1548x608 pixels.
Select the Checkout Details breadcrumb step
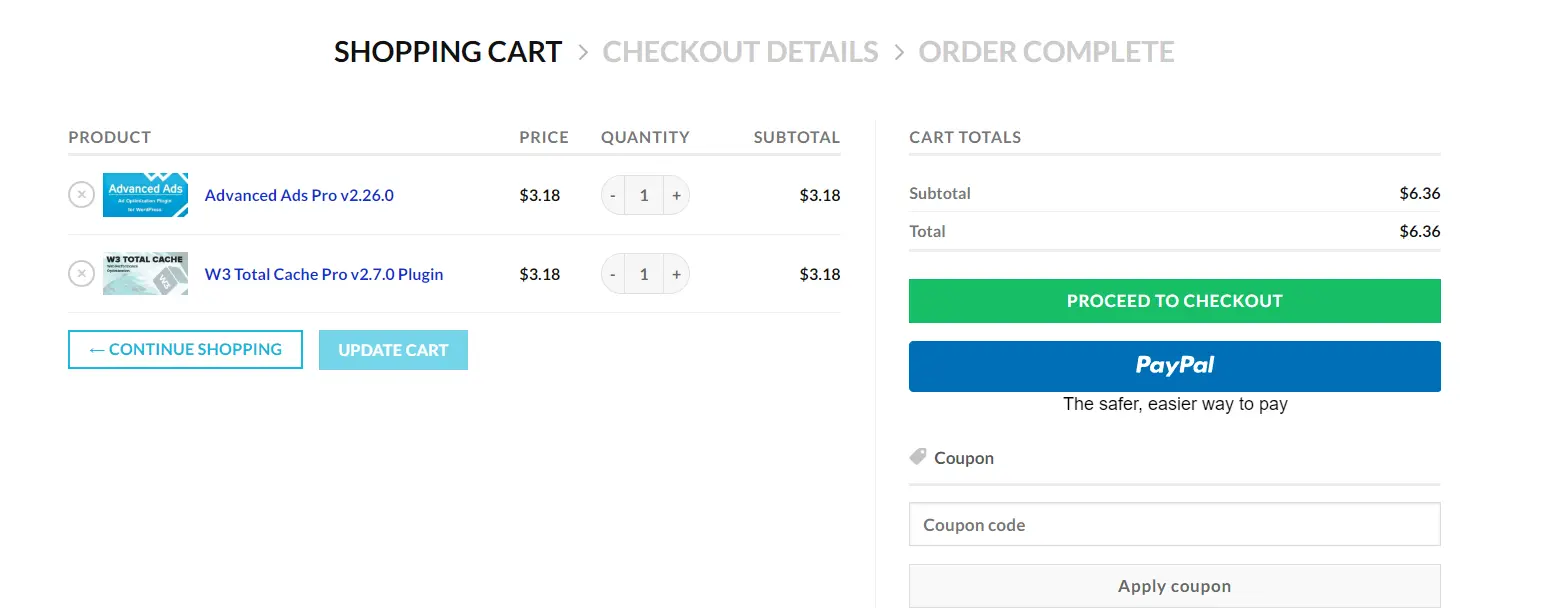740,51
